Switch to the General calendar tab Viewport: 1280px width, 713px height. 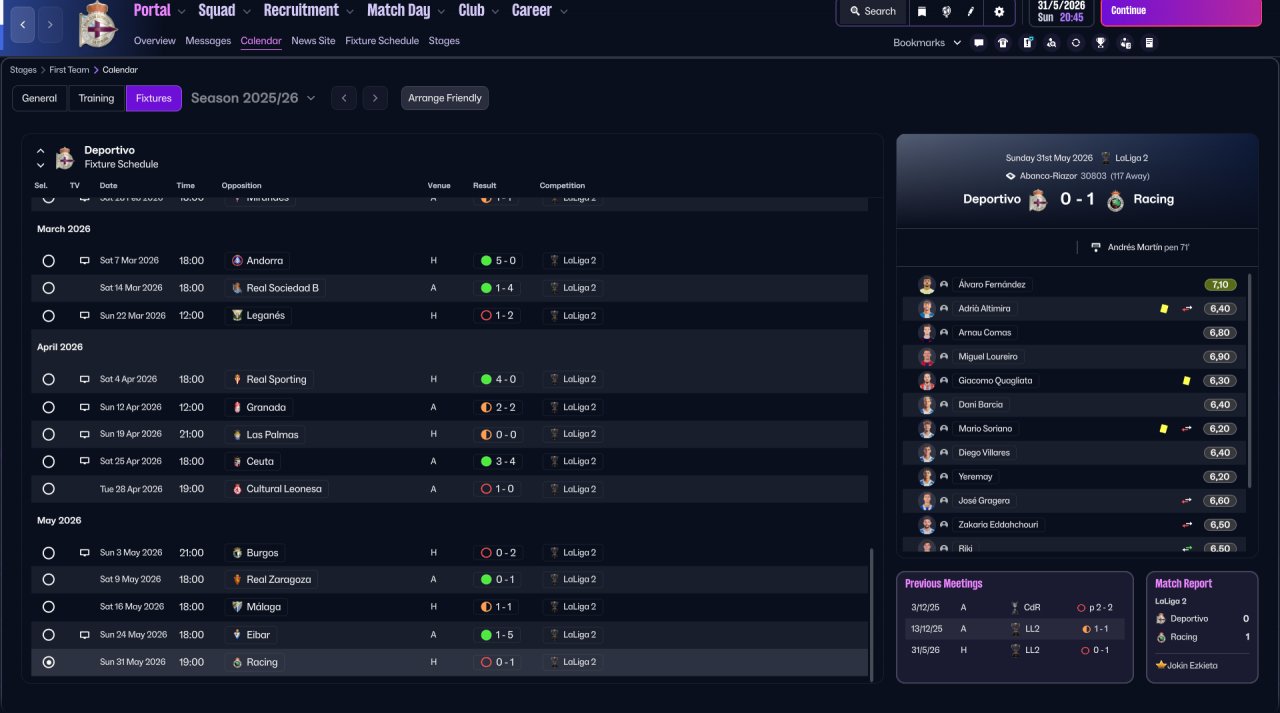click(x=40, y=98)
